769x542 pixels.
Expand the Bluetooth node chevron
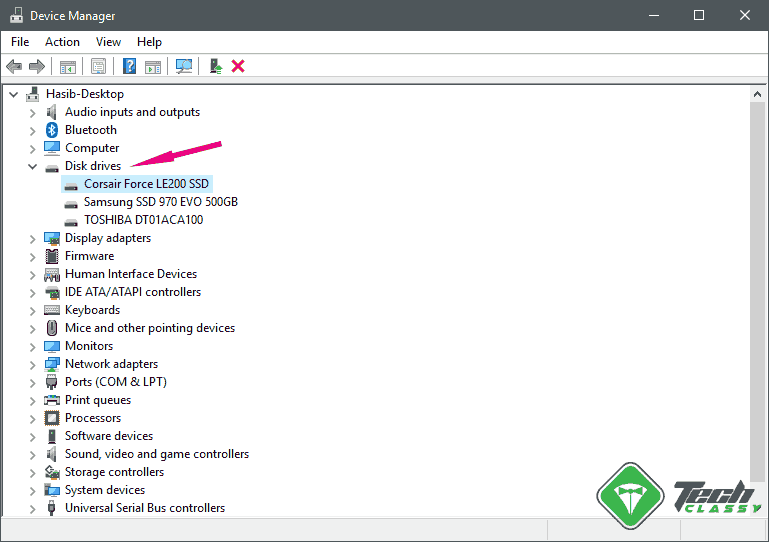[32, 131]
